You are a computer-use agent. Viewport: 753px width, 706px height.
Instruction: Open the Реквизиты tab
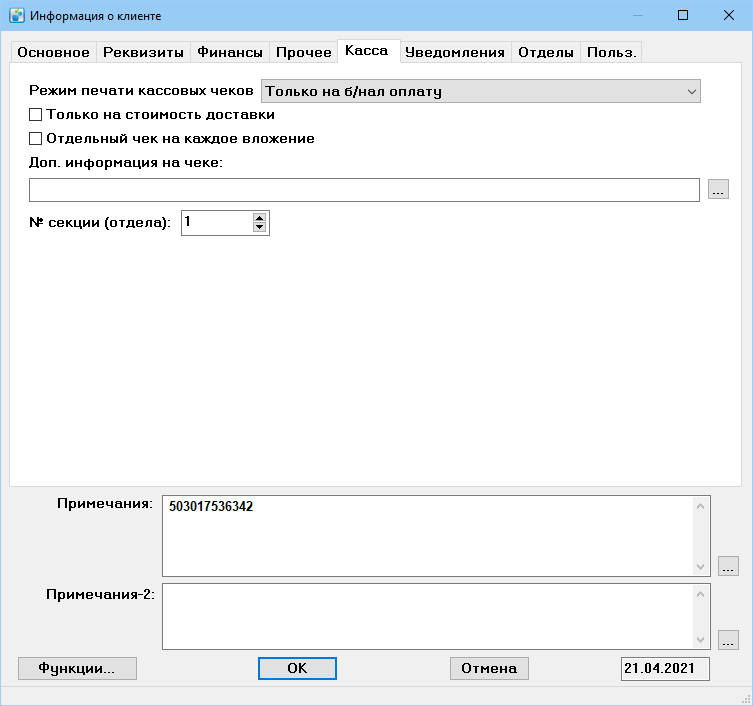143,52
